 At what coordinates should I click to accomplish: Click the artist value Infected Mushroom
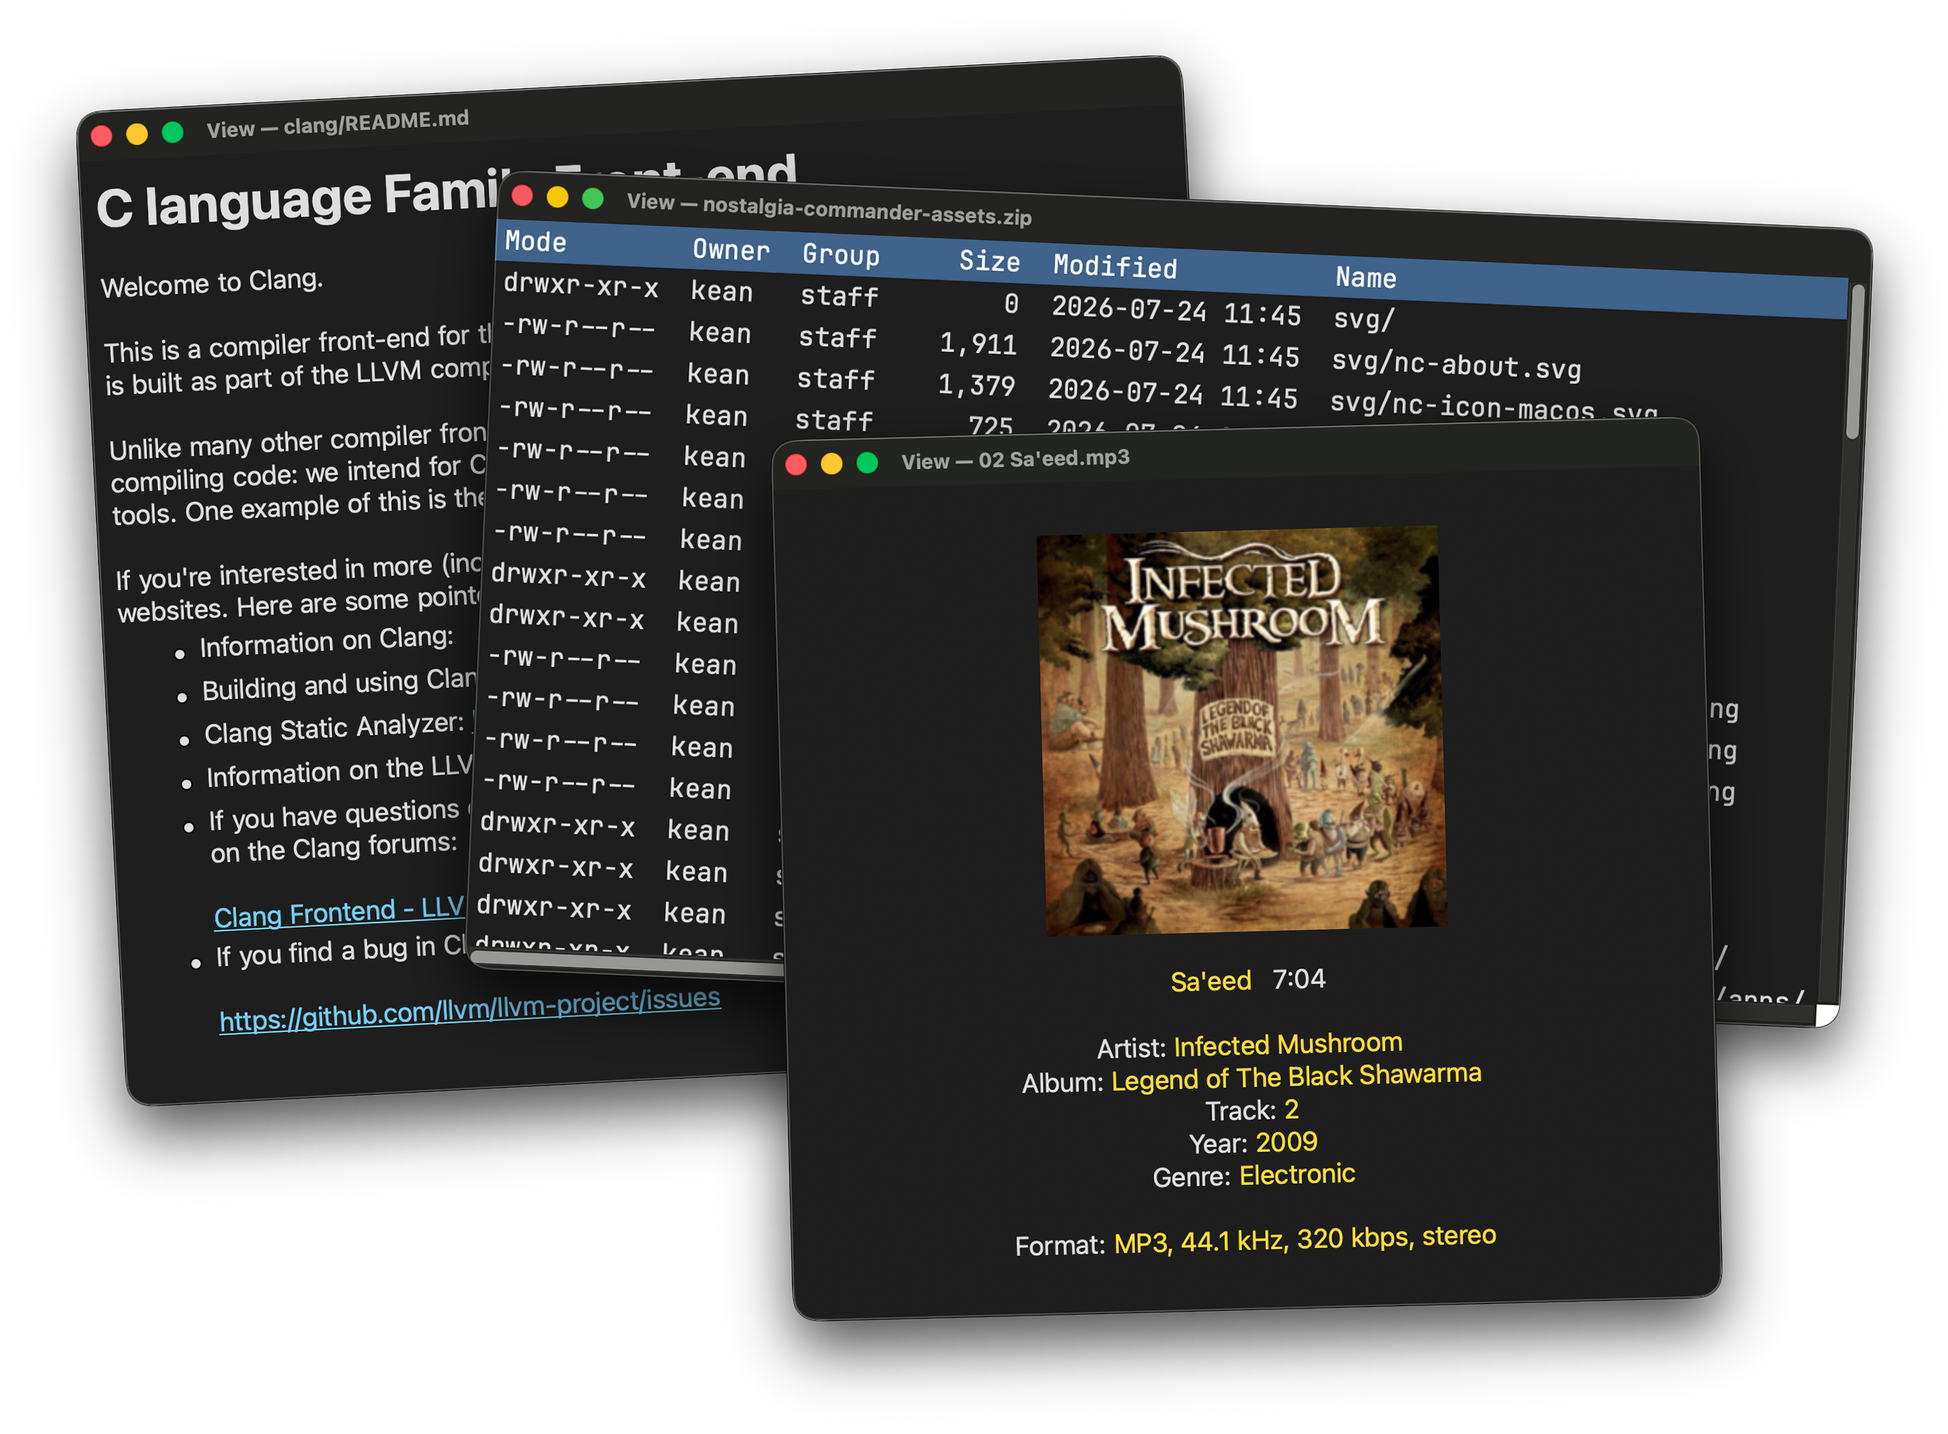(1288, 1044)
